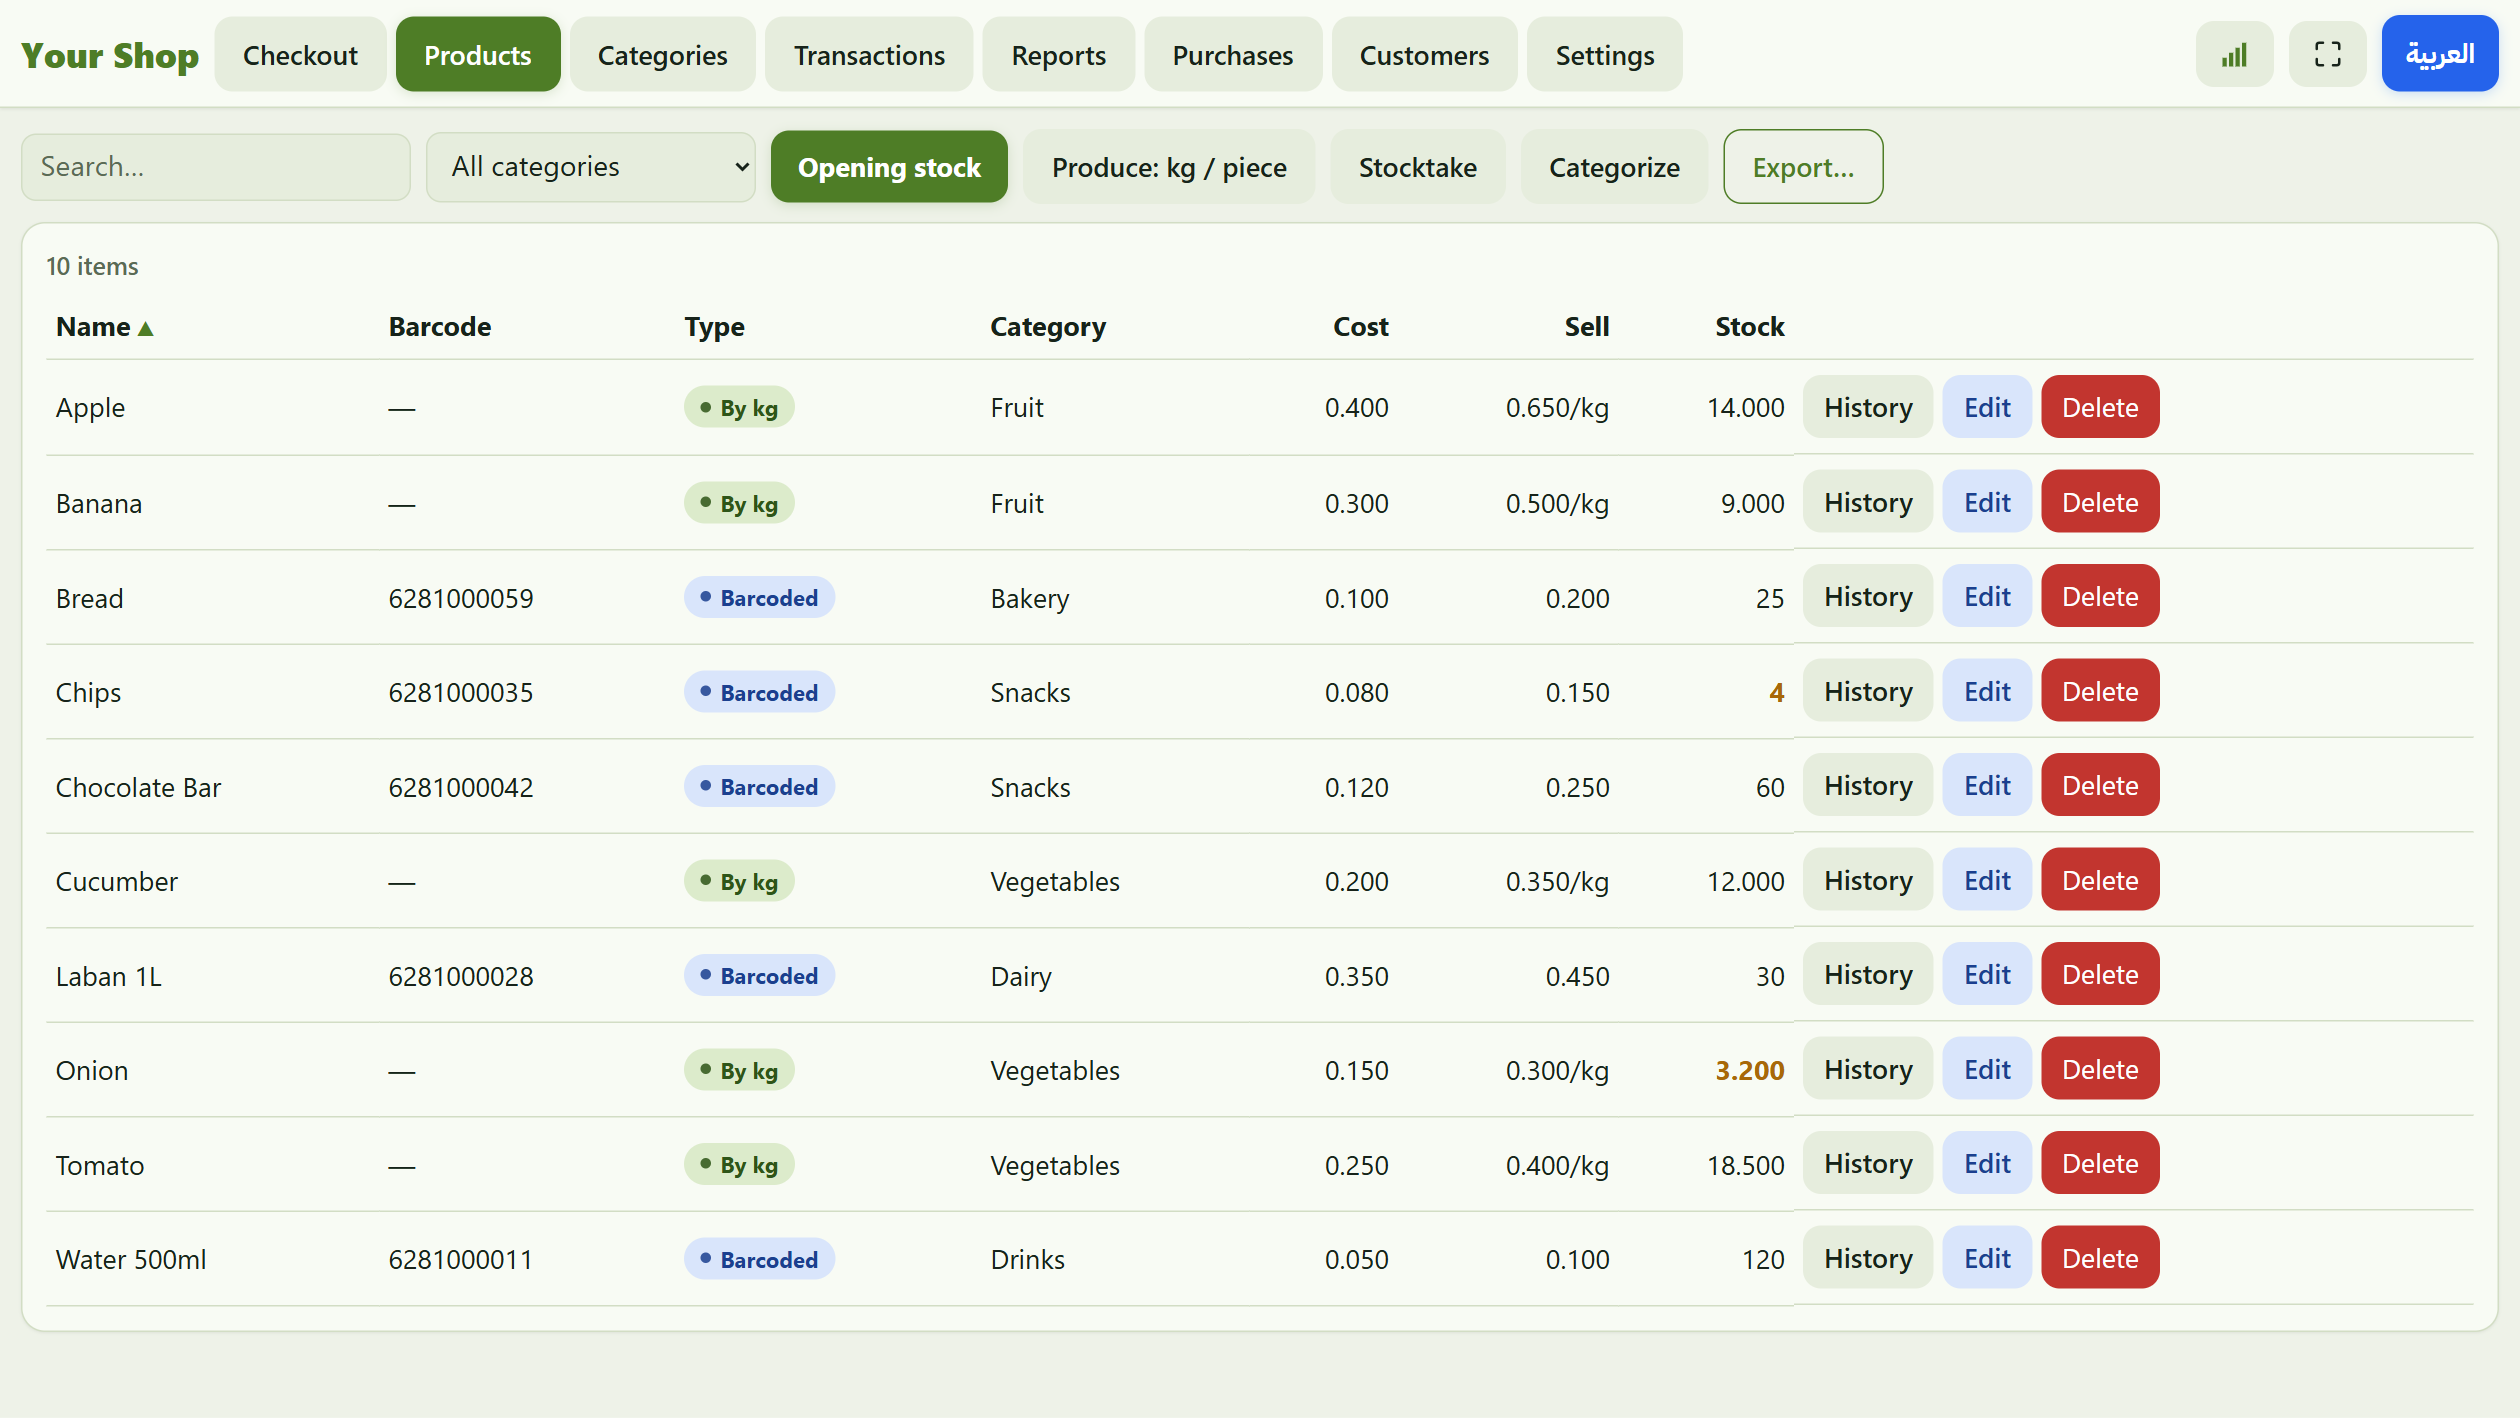Focus the product Search field
This screenshot has height=1418, width=2520.
[x=216, y=167]
